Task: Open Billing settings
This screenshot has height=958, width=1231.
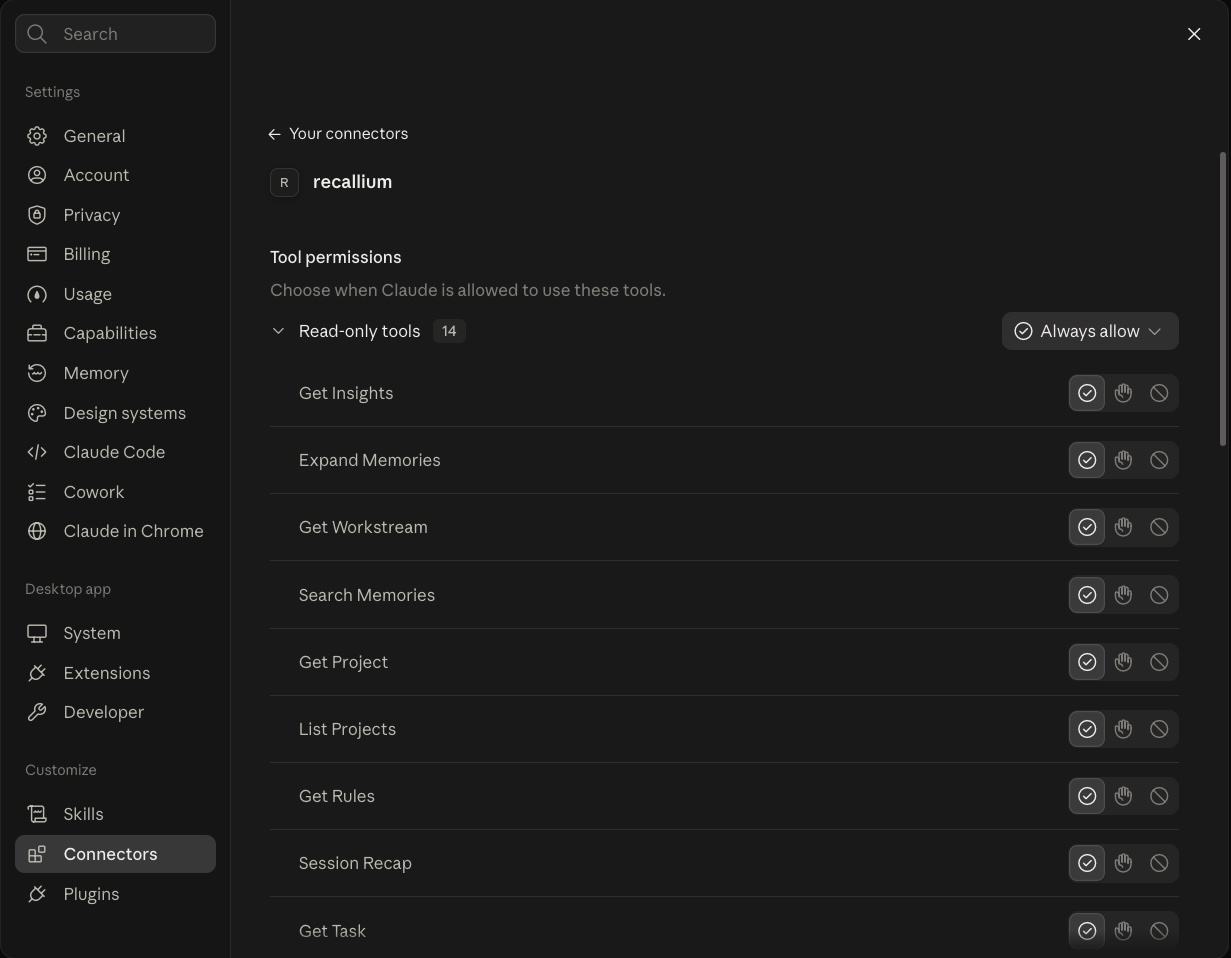Action: pos(115,254)
